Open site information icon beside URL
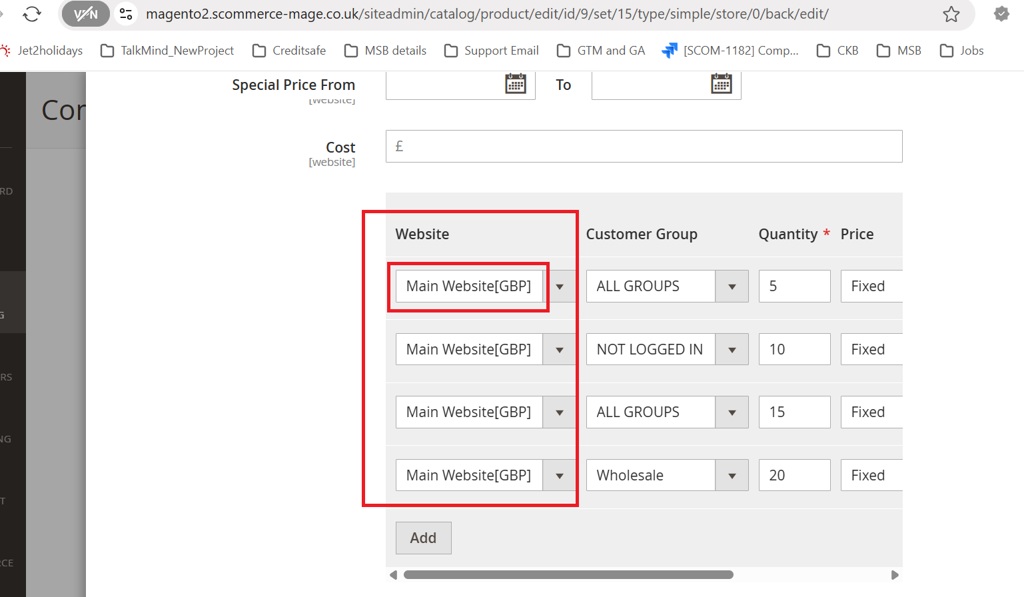Screen dimensions: 1024x597 click(x=126, y=14)
